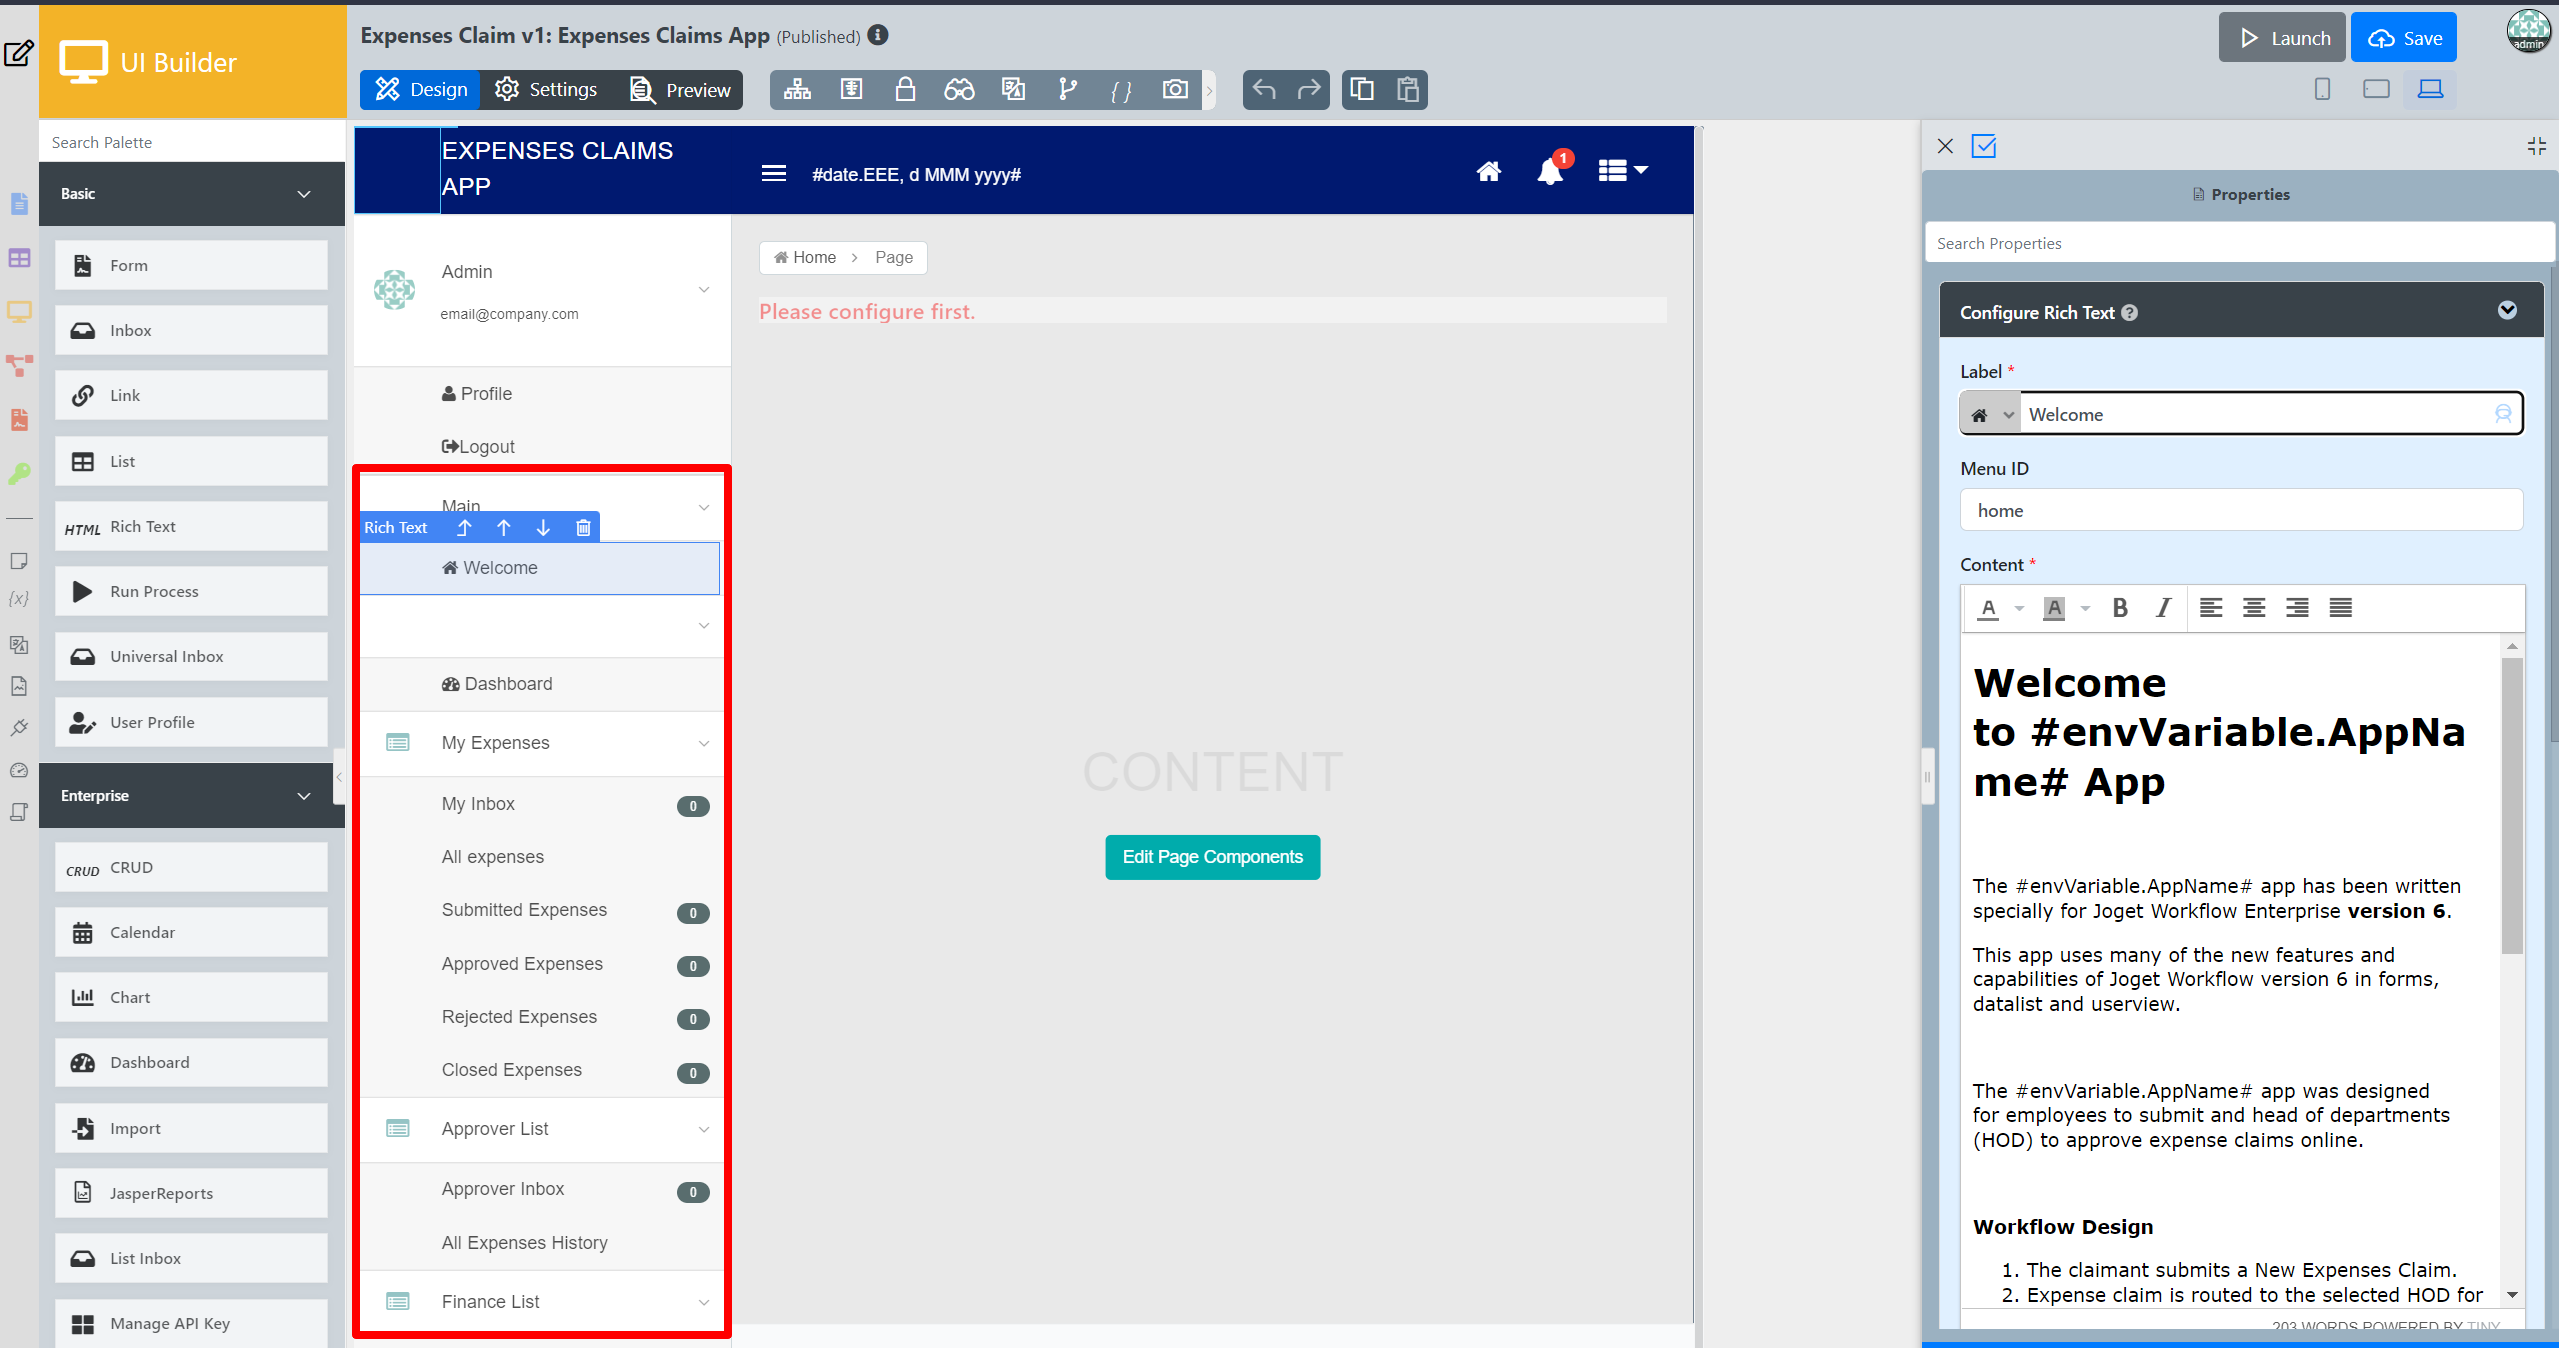
Task: Click the binoculars icon in toolbar
Action: [958, 90]
